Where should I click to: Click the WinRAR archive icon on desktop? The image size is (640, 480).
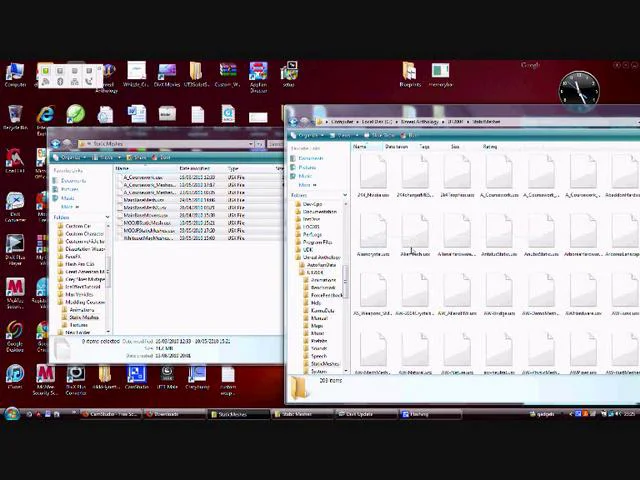coord(227,75)
